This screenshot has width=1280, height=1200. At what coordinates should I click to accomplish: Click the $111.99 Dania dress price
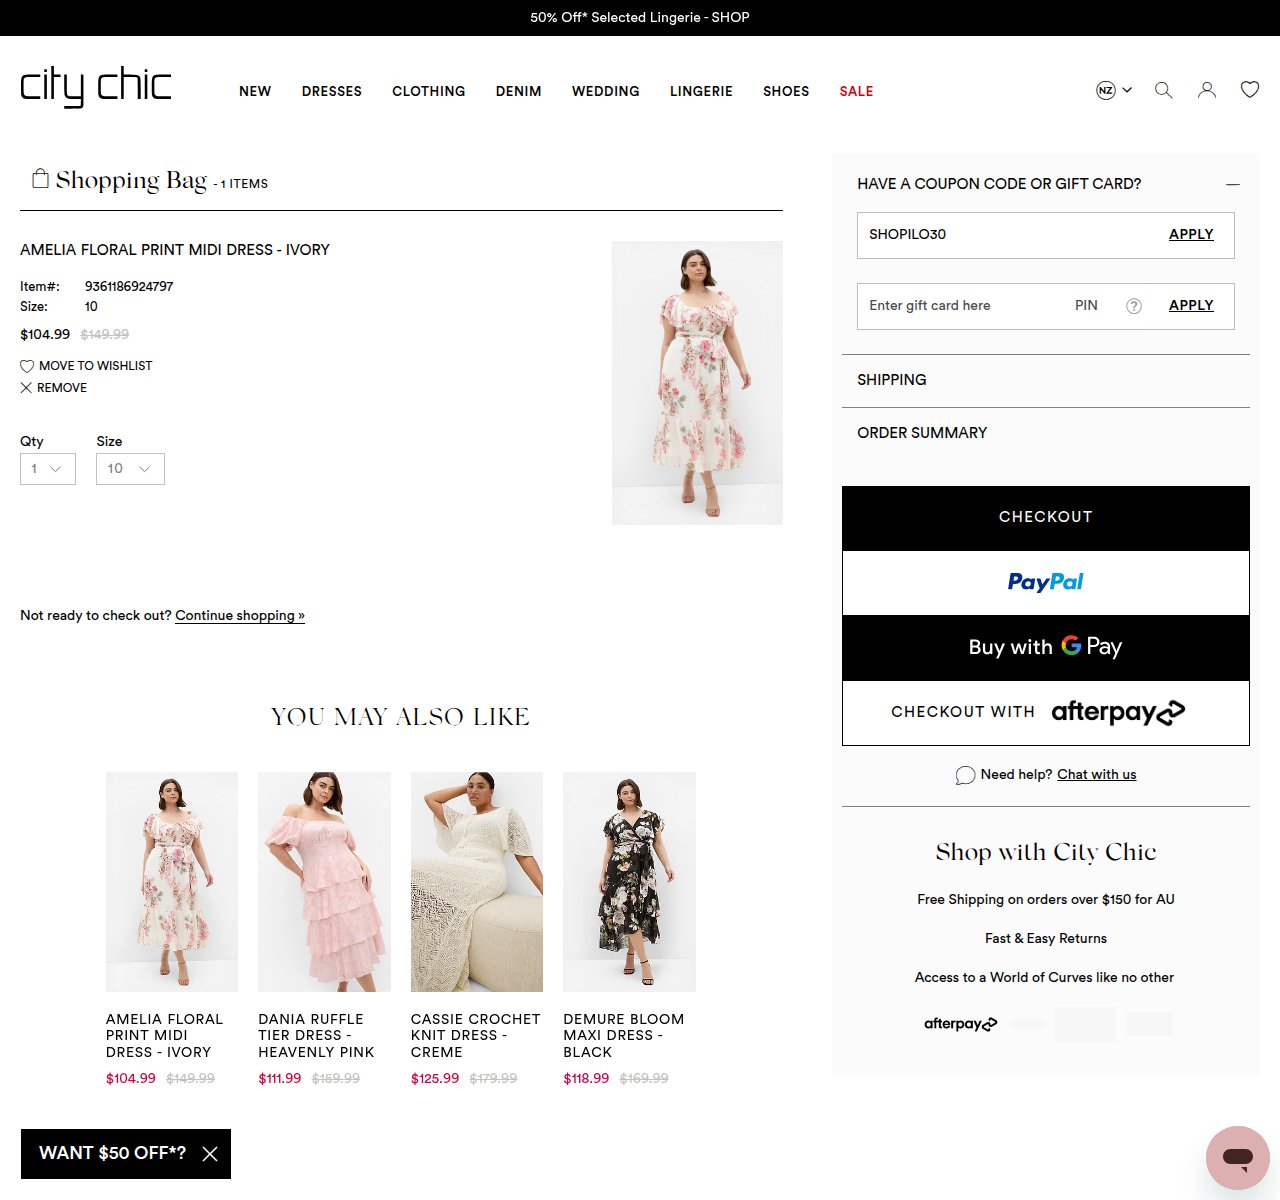280,1079
